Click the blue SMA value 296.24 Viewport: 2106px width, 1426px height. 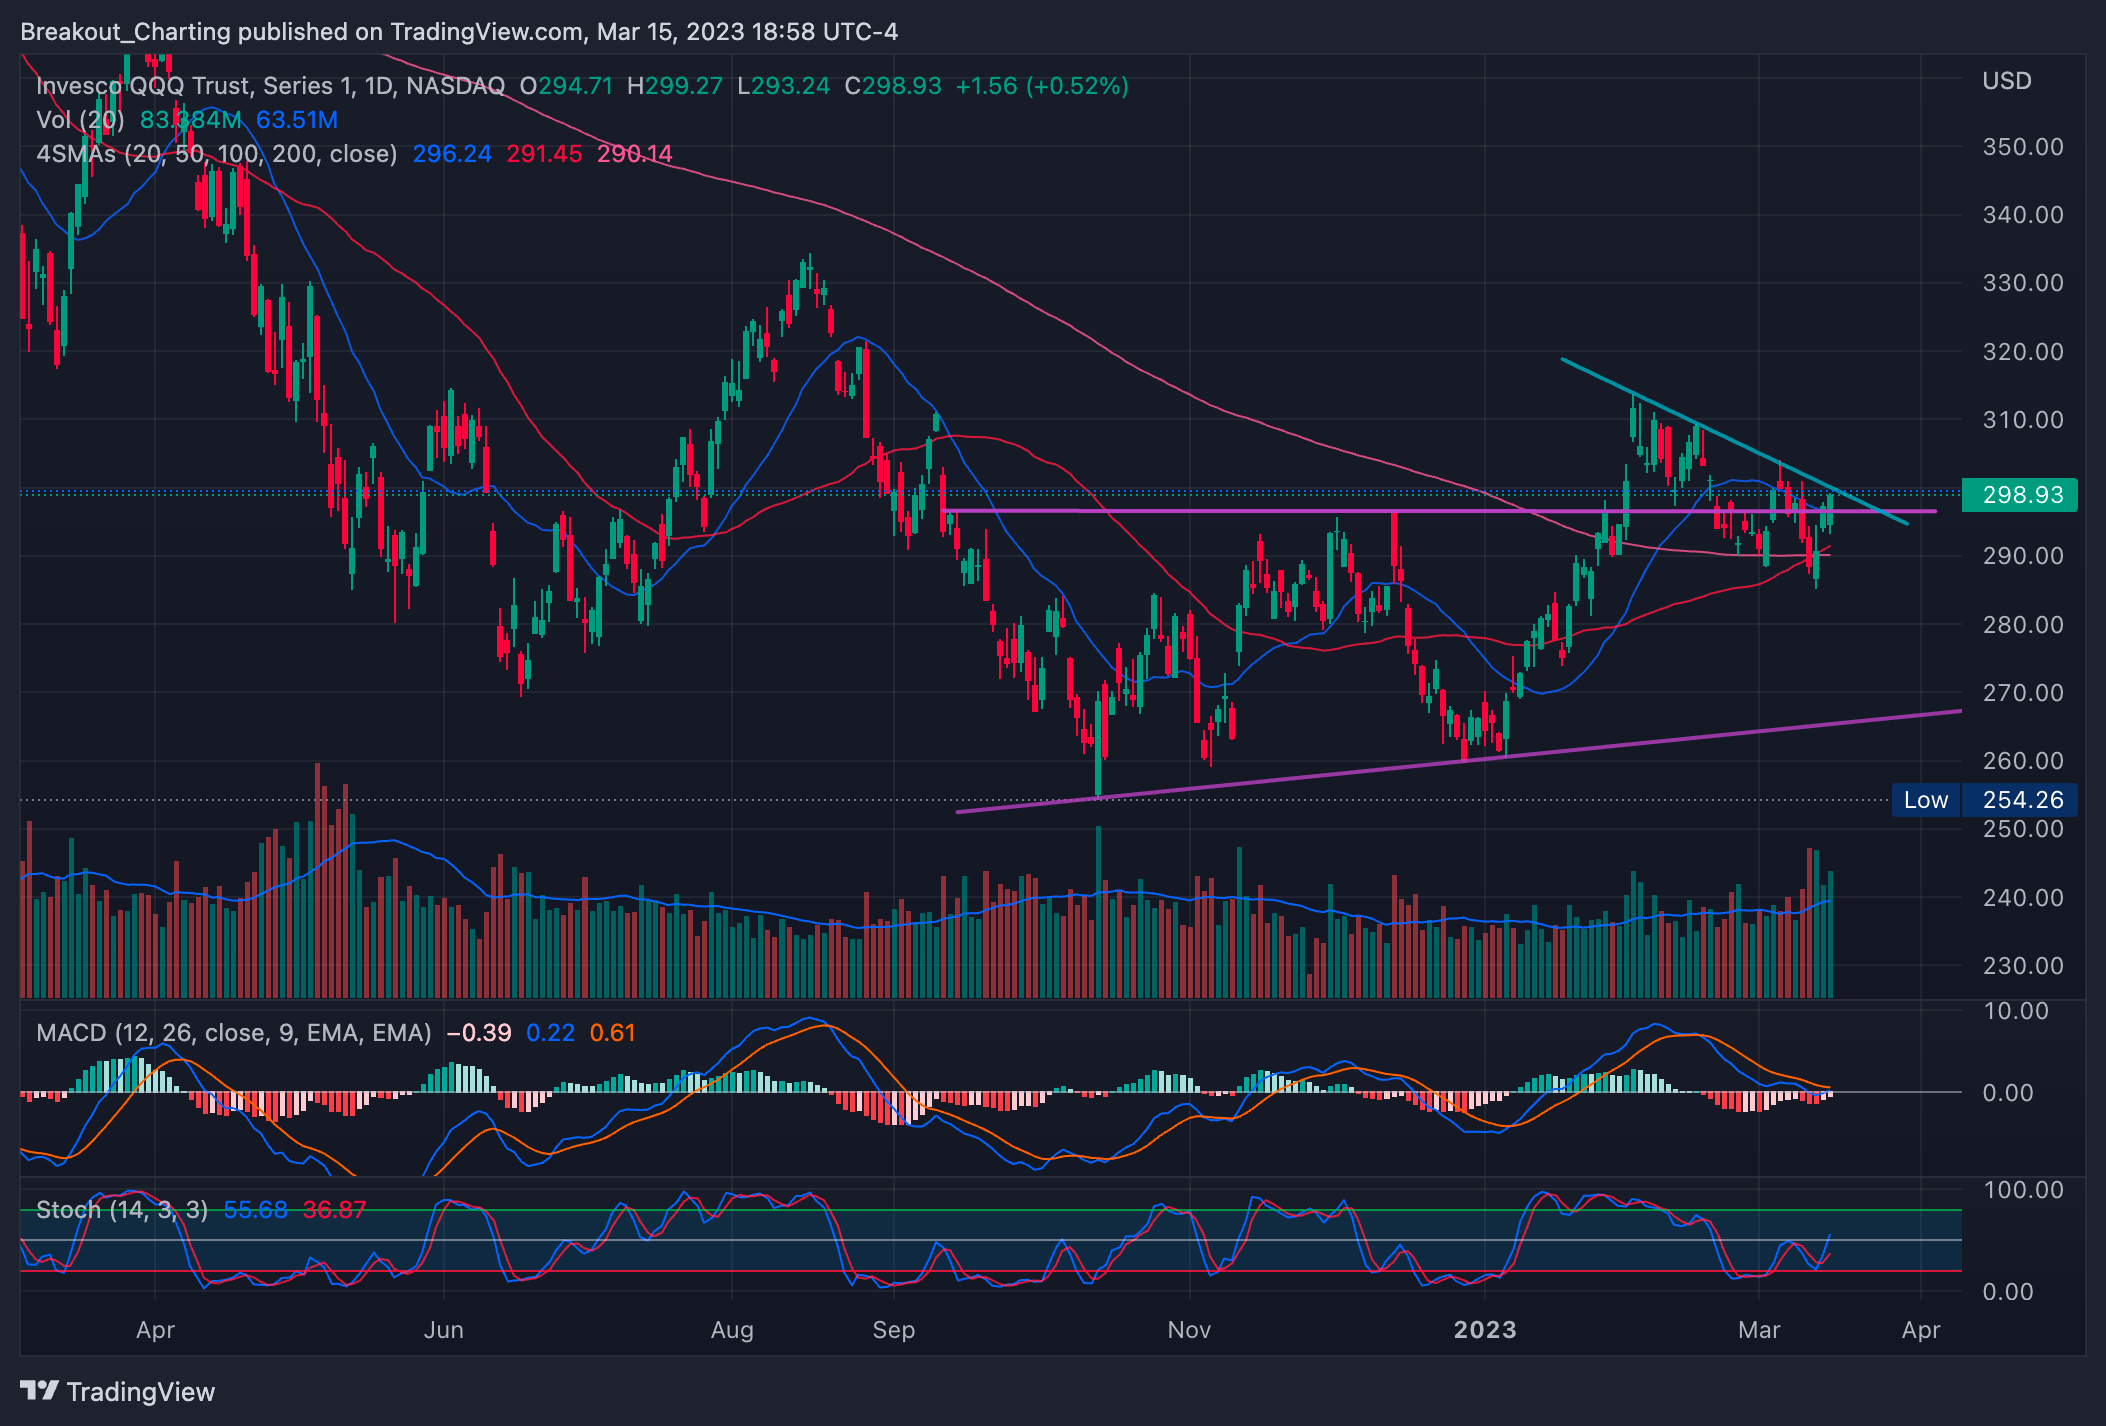452,154
